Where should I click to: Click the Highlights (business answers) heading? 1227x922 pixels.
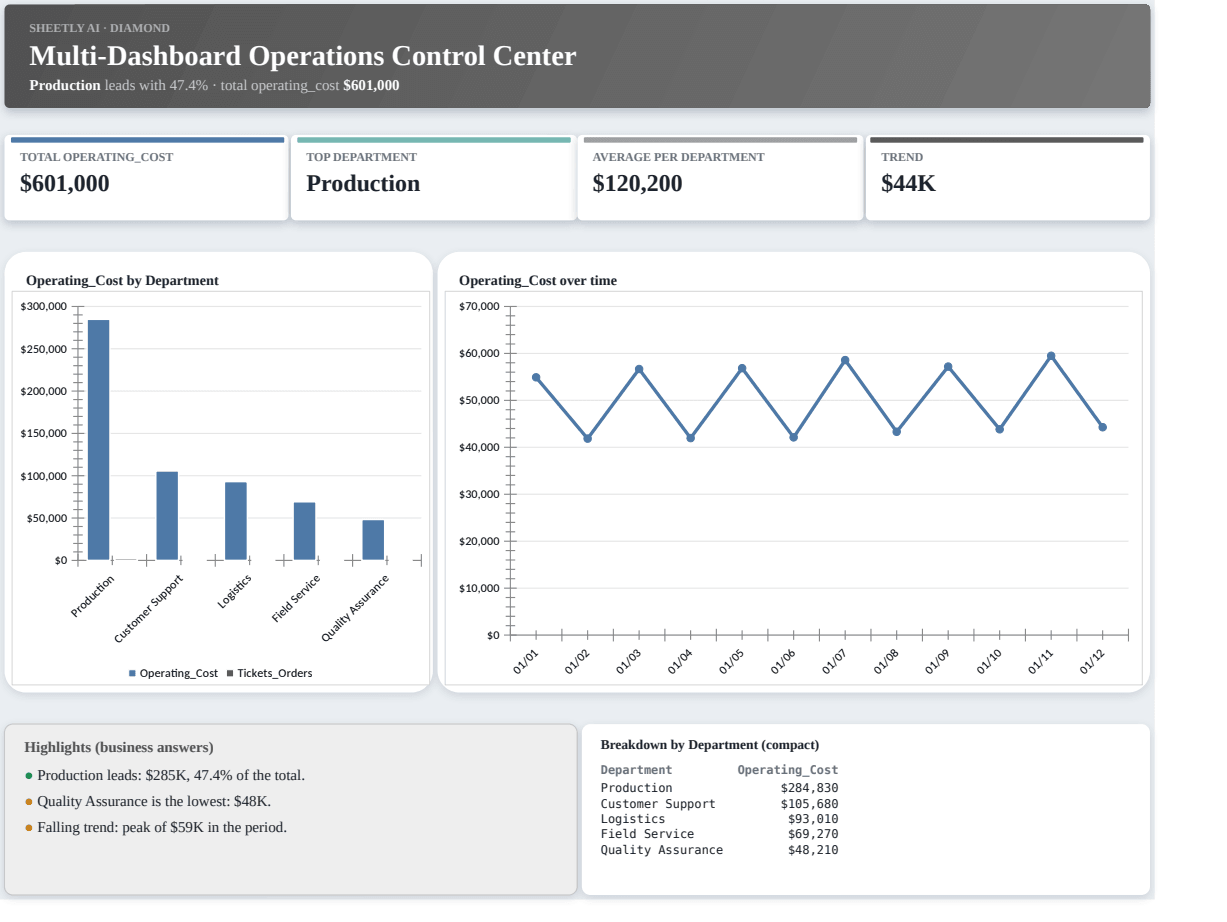click(119, 747)
